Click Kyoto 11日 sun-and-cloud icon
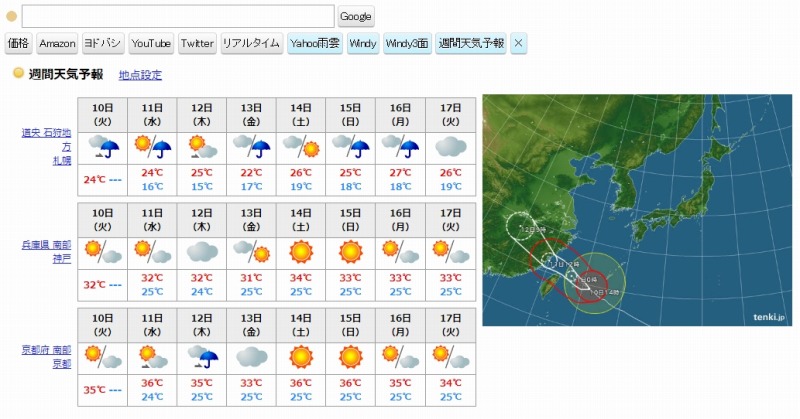The width and height of the screenshot is (800, 419). pos(153,358)
